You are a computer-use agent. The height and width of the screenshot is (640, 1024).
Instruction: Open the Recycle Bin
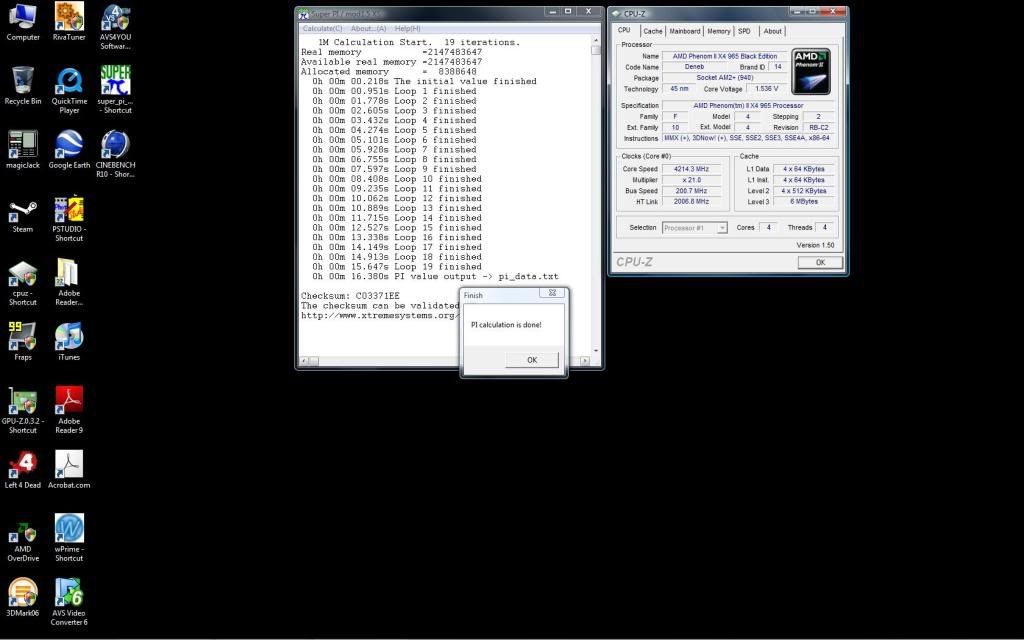23,86
